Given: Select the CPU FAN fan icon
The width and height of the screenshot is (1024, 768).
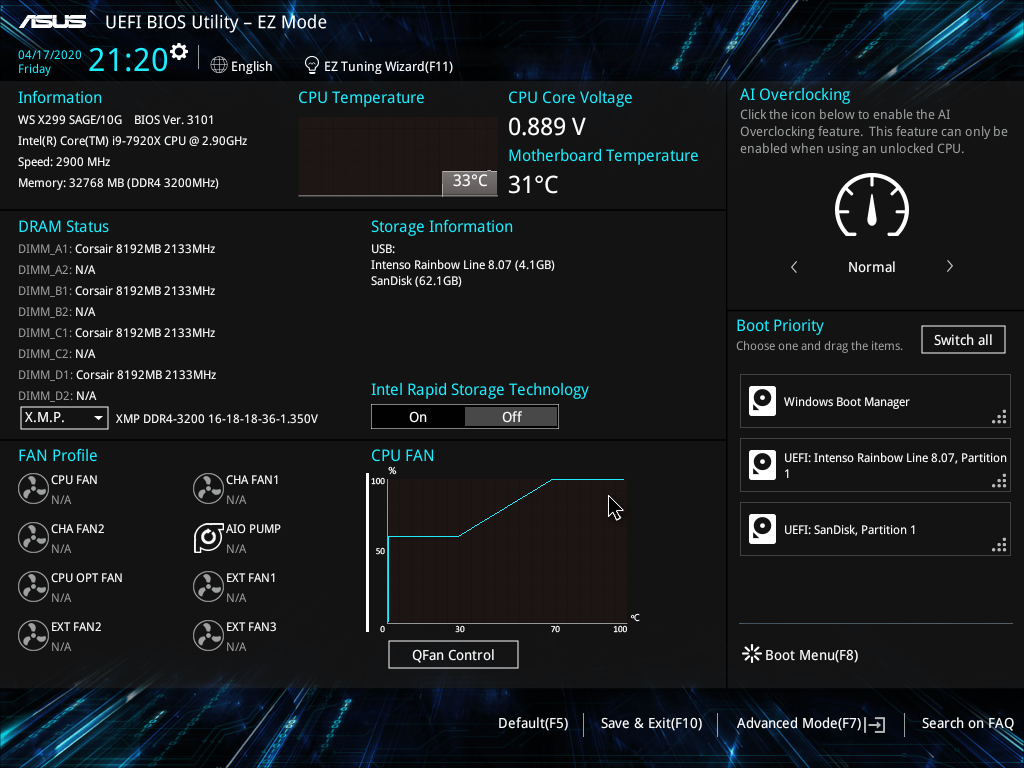Looking at the screenshot, I should (x=33, y=488).
